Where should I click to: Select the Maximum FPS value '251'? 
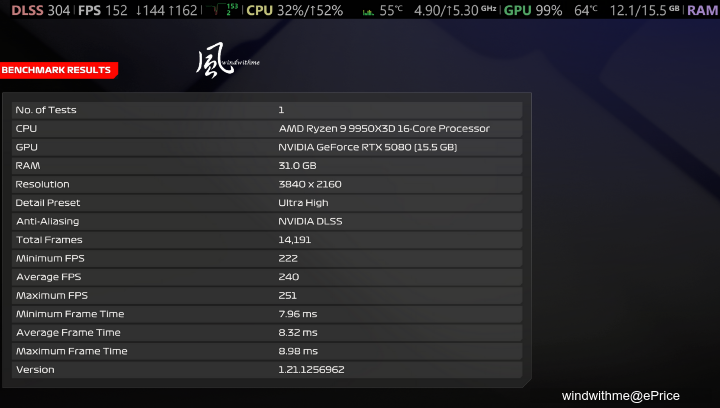(x=287, y=296)
